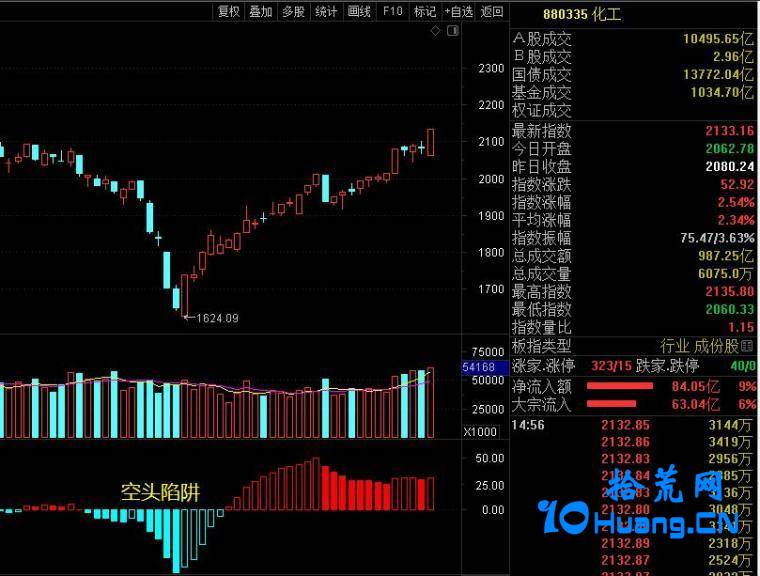This screenshot has height=576, width=760.
Task: Click 涨家.涨停 count 323/15
Action: click(611, 365)
